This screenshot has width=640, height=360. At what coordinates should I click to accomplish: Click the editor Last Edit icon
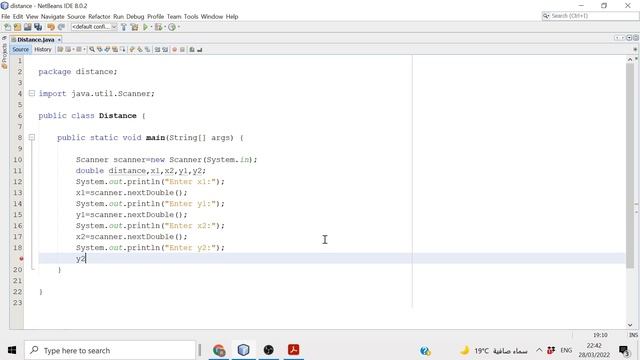(x=60, y=49)
